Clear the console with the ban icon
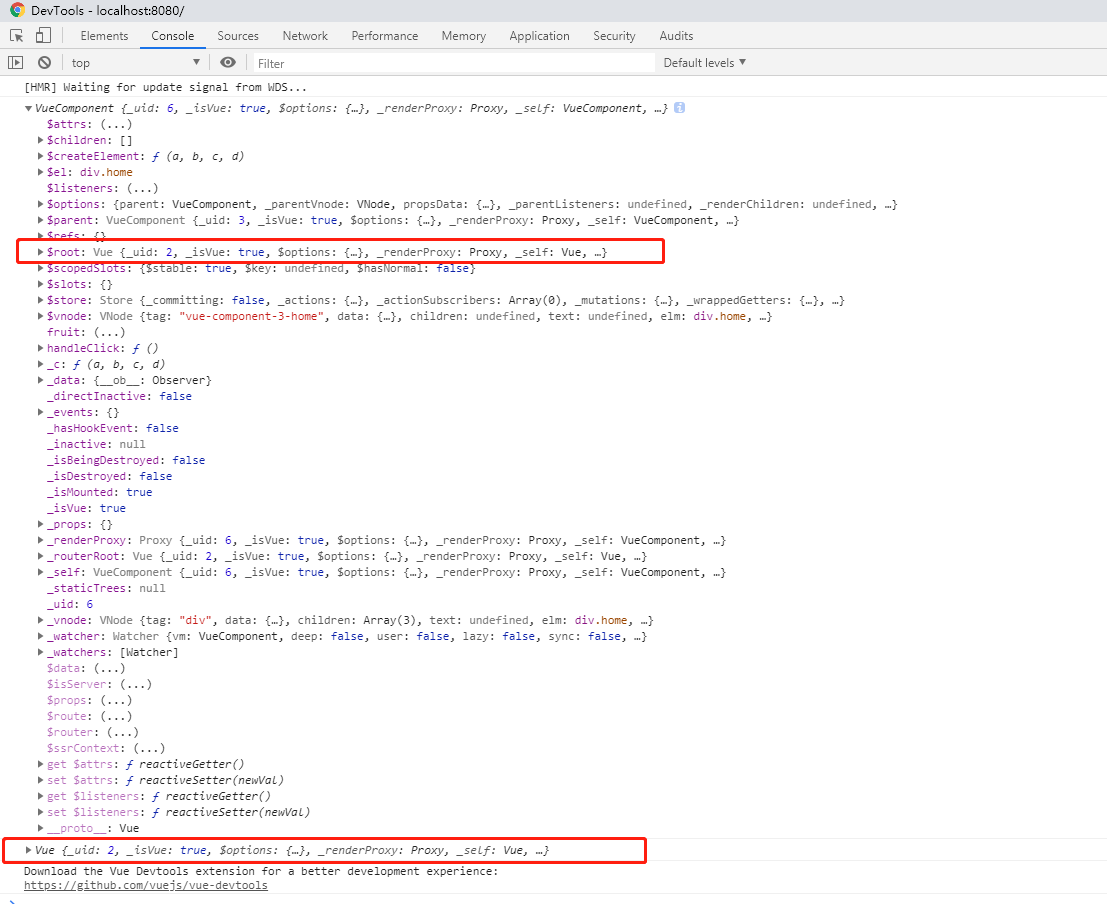Viewport: 1107px width, 904px height. [x=44, y=63]
